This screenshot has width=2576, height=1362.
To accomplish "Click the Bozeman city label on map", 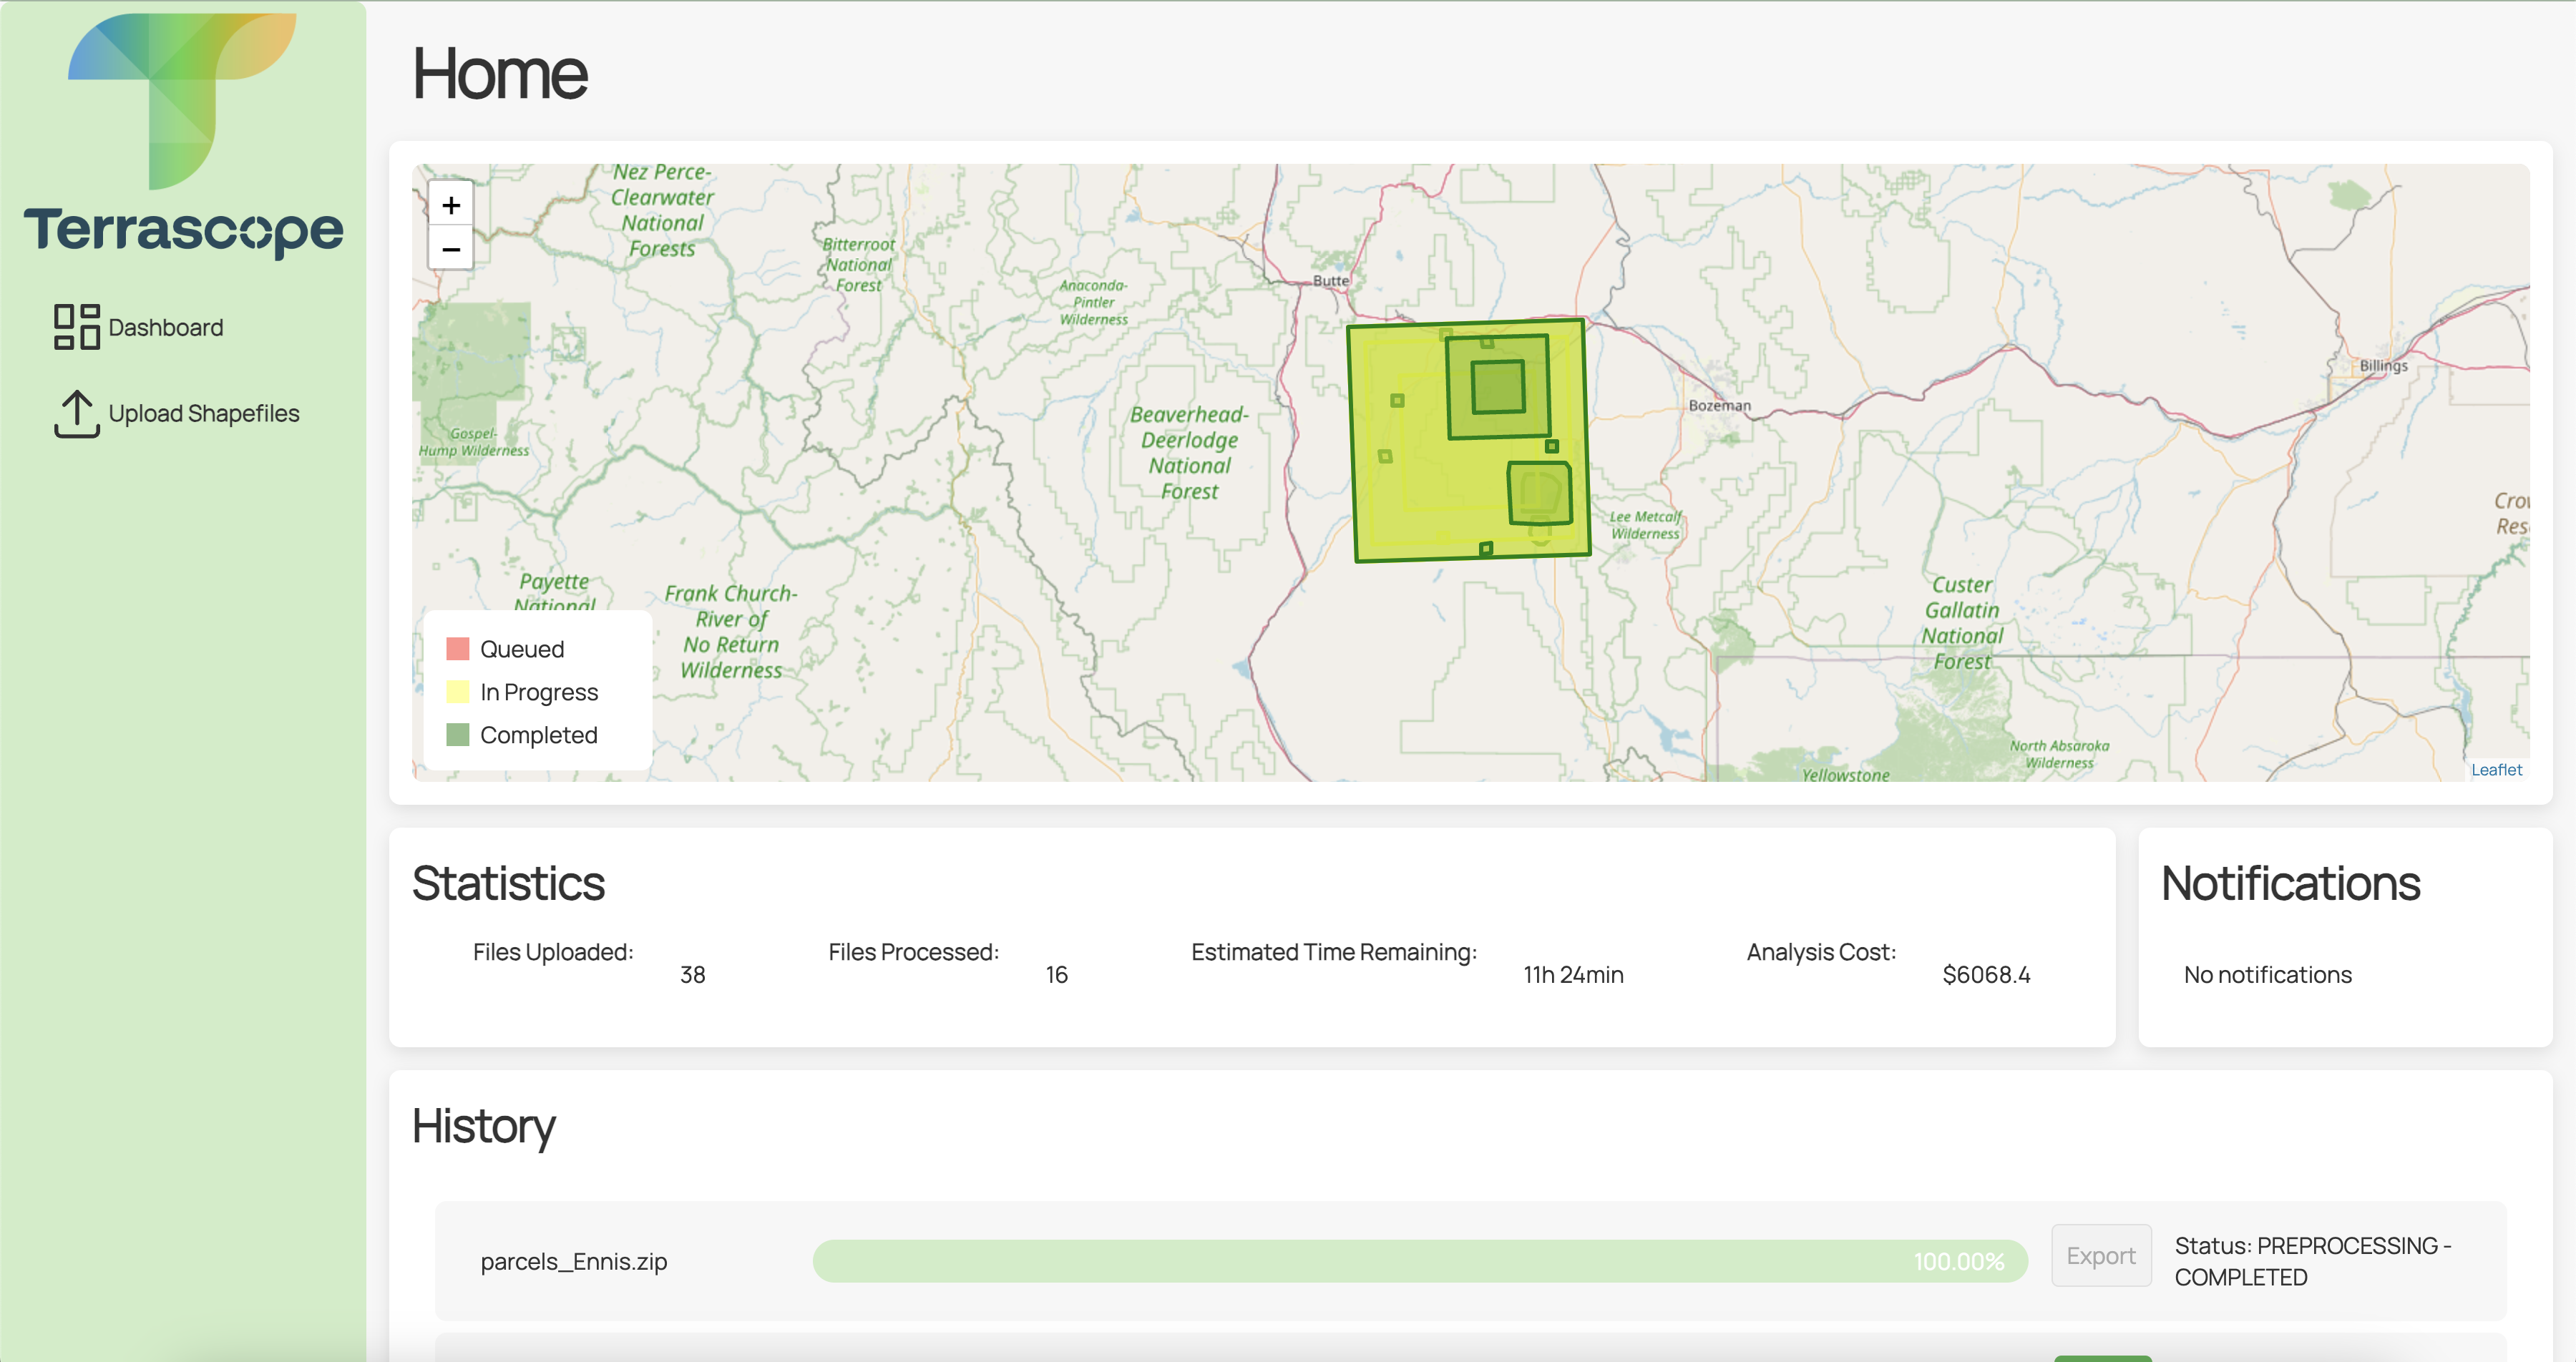I will click(1719, 406).
